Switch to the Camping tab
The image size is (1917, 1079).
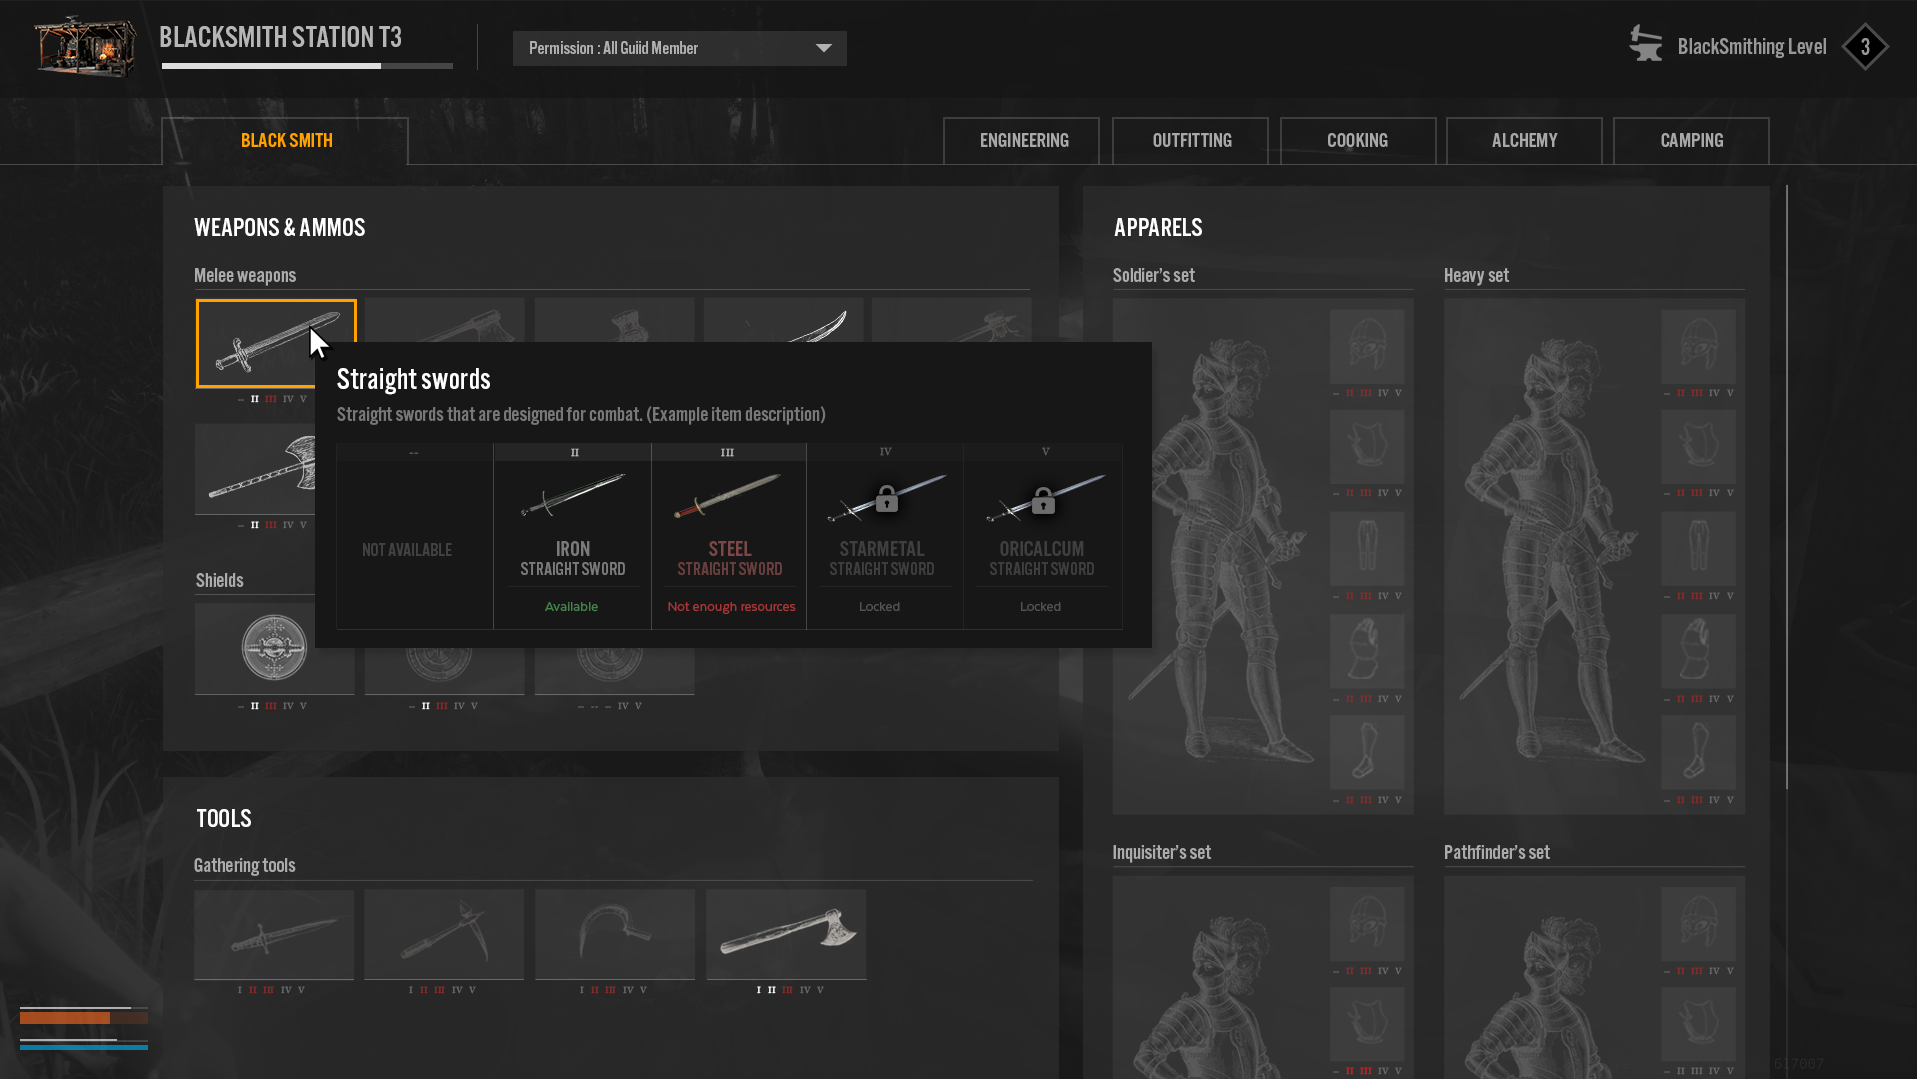1691,141
